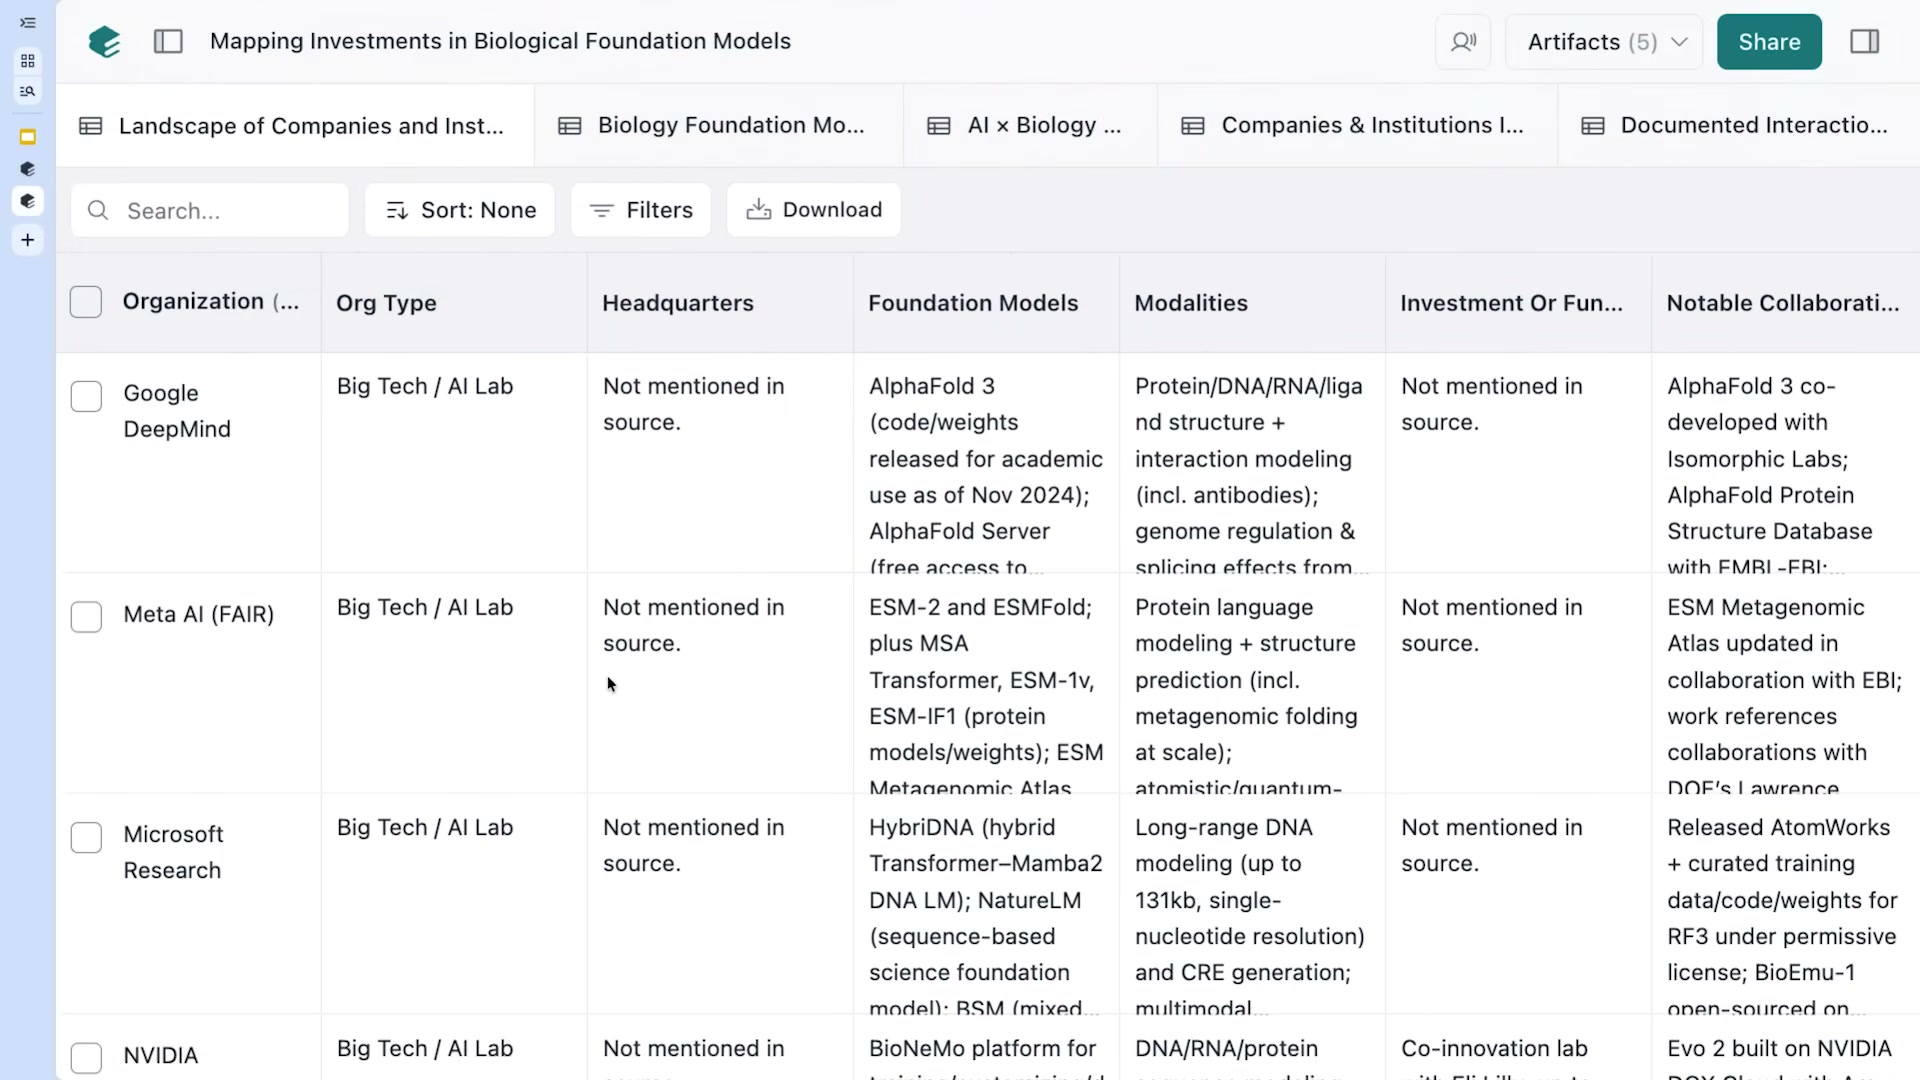Viewport: 1920px width, 1080px height.
Task: Click Big Tech / AI Lab in Google DeepMind row
Action: pos(425,386)
